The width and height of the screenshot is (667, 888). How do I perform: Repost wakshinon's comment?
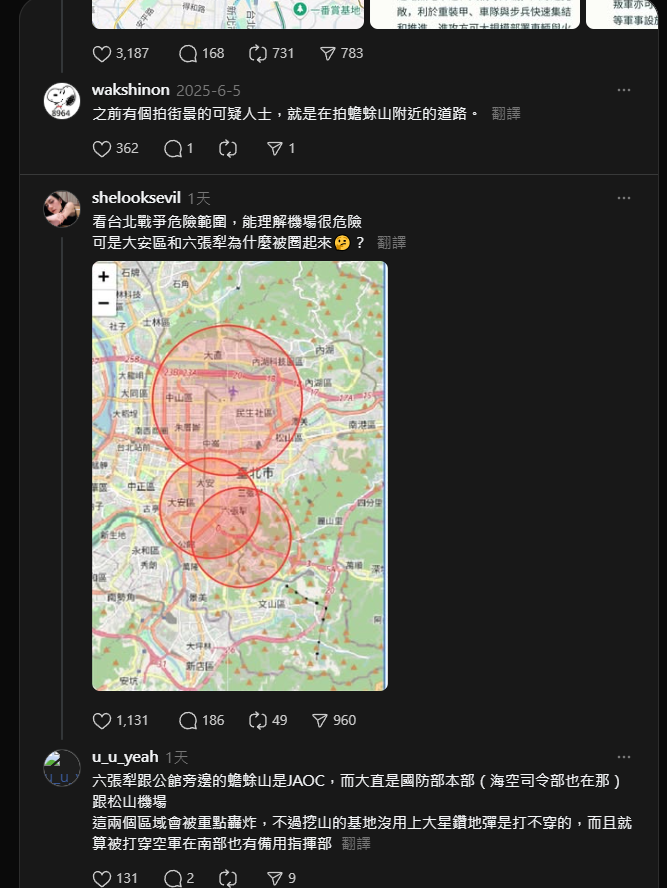click(228, 149)
